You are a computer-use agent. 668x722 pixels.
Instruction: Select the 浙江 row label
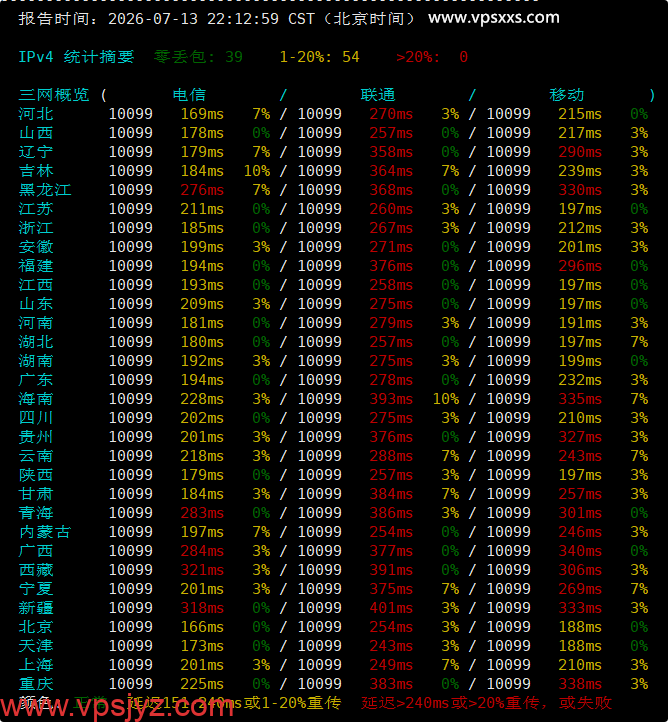point(36,228)
